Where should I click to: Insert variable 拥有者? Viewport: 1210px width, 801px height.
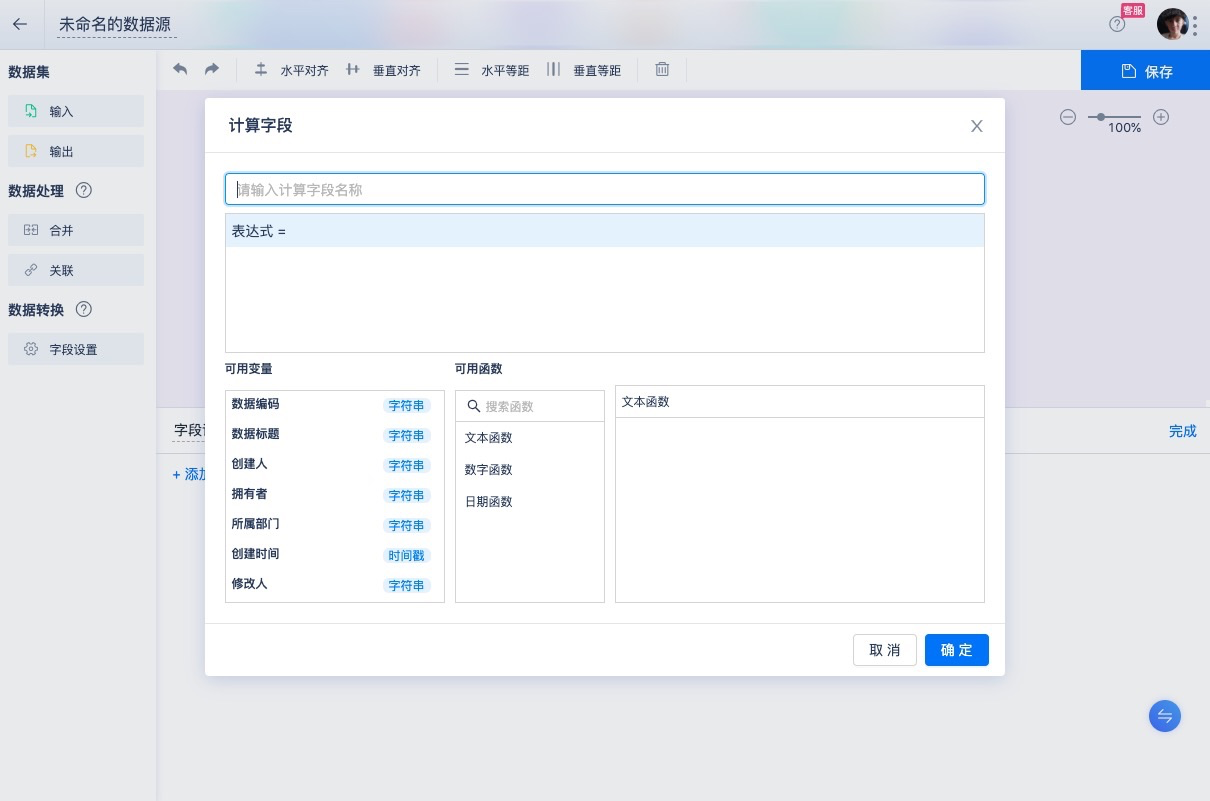point(335,495)
